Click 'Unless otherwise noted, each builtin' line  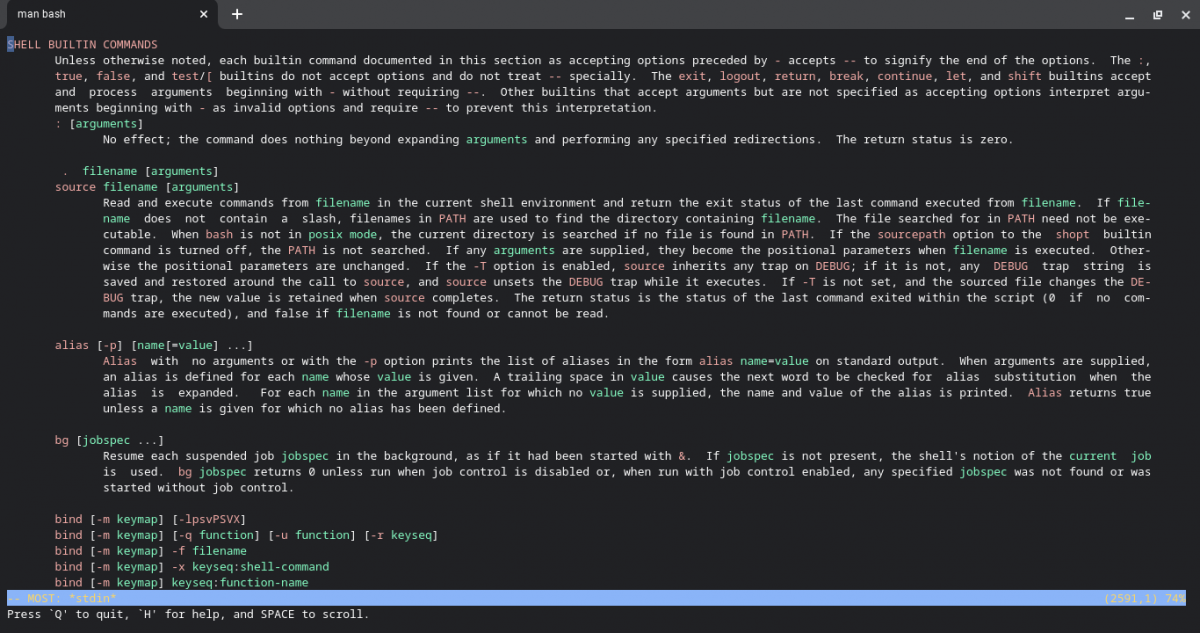point(603,61)
